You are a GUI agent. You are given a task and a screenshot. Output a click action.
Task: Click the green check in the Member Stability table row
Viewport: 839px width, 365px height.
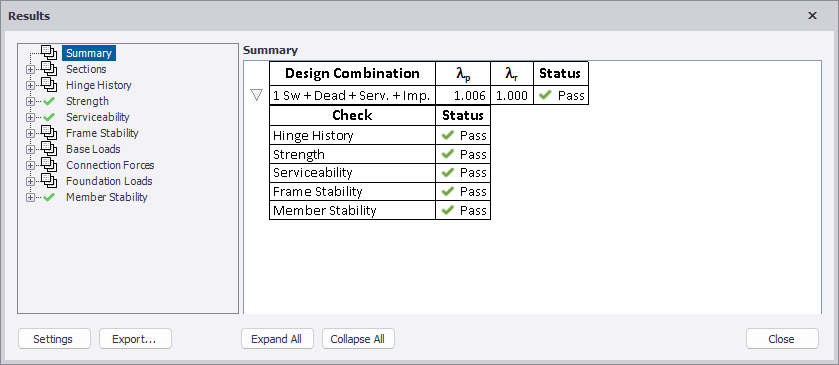tap(447, 210)
